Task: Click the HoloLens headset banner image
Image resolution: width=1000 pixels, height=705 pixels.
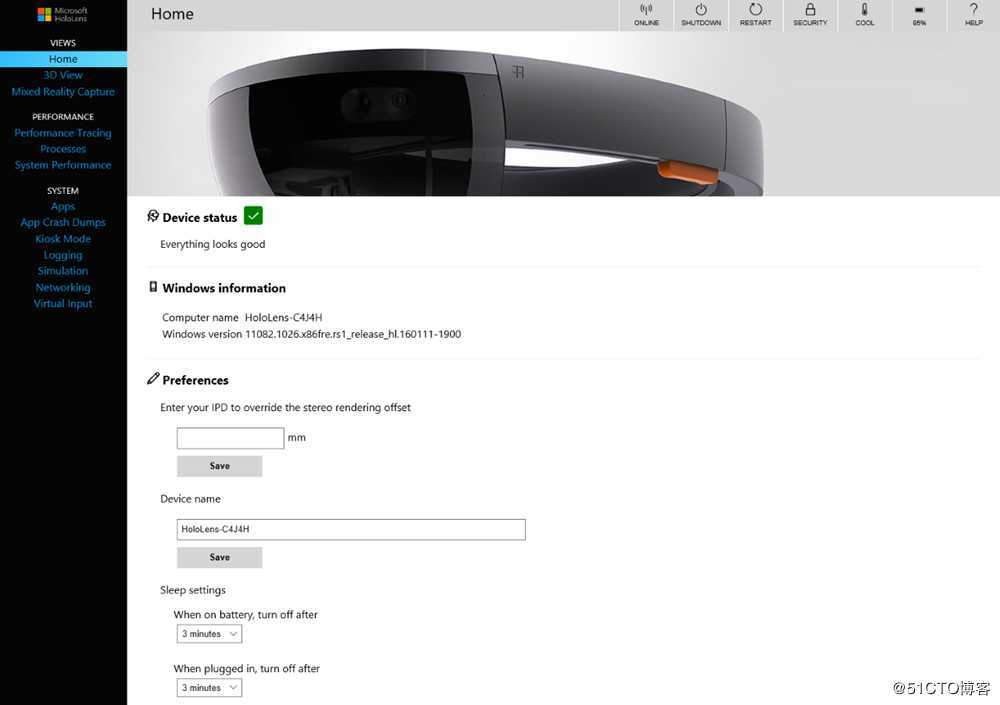Action: tap(563, 114)
